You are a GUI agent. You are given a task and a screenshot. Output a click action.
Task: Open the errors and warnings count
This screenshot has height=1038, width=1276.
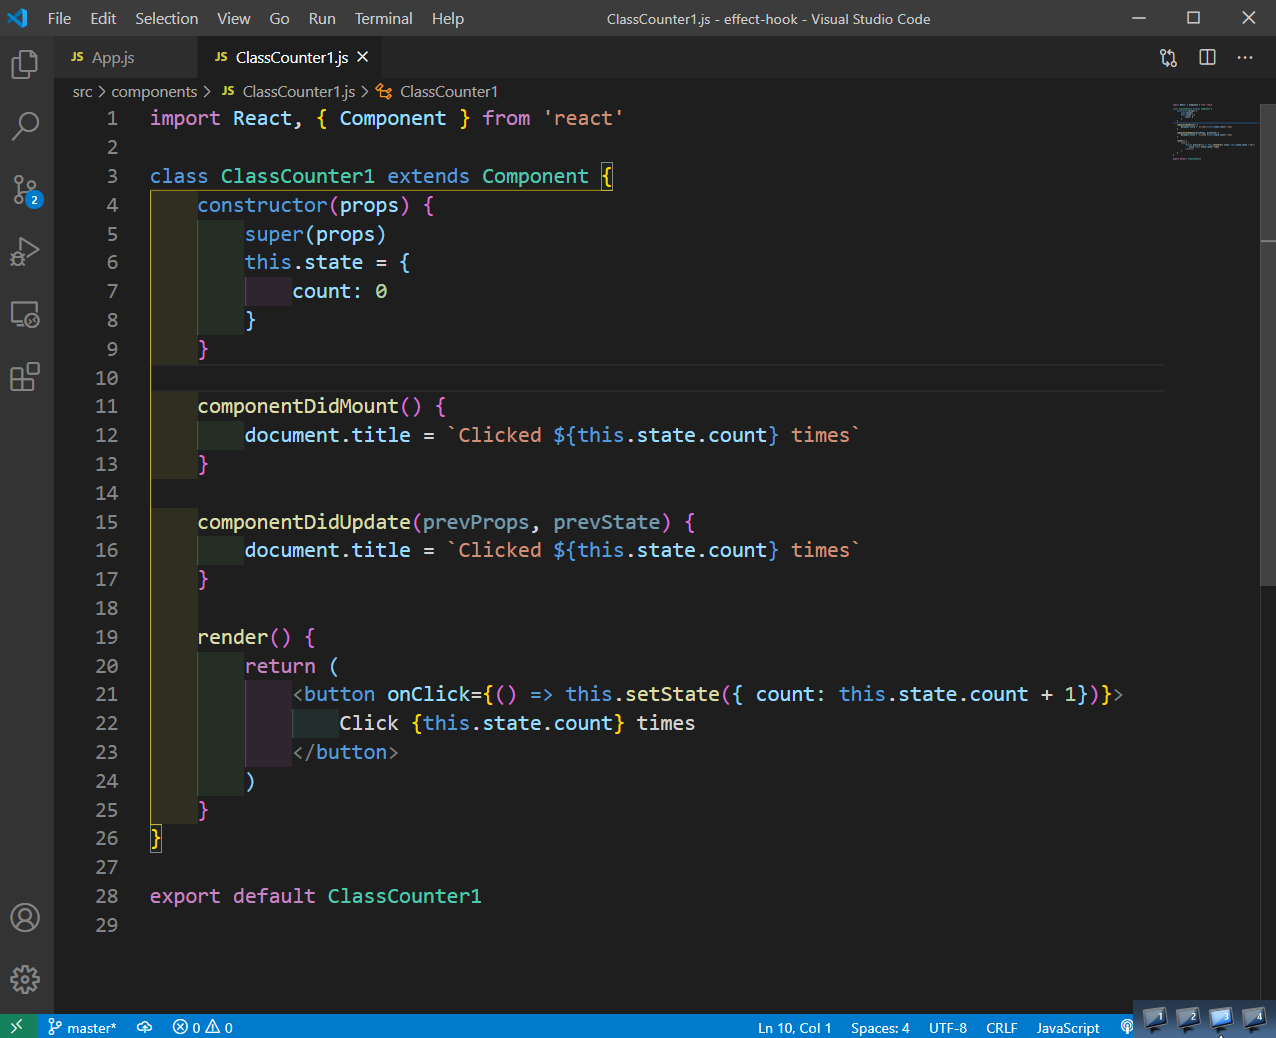[203, 1027]
